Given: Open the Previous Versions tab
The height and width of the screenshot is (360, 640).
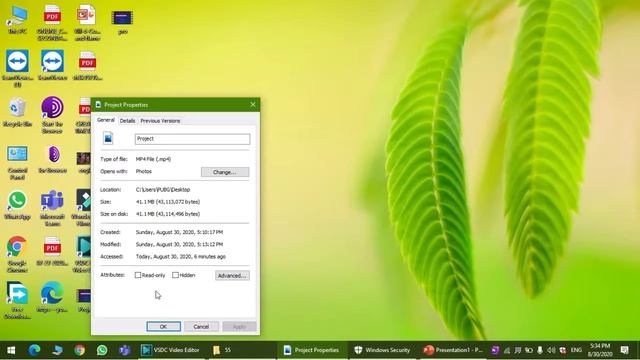Looking at the screenshot, I should click(160, 121).
